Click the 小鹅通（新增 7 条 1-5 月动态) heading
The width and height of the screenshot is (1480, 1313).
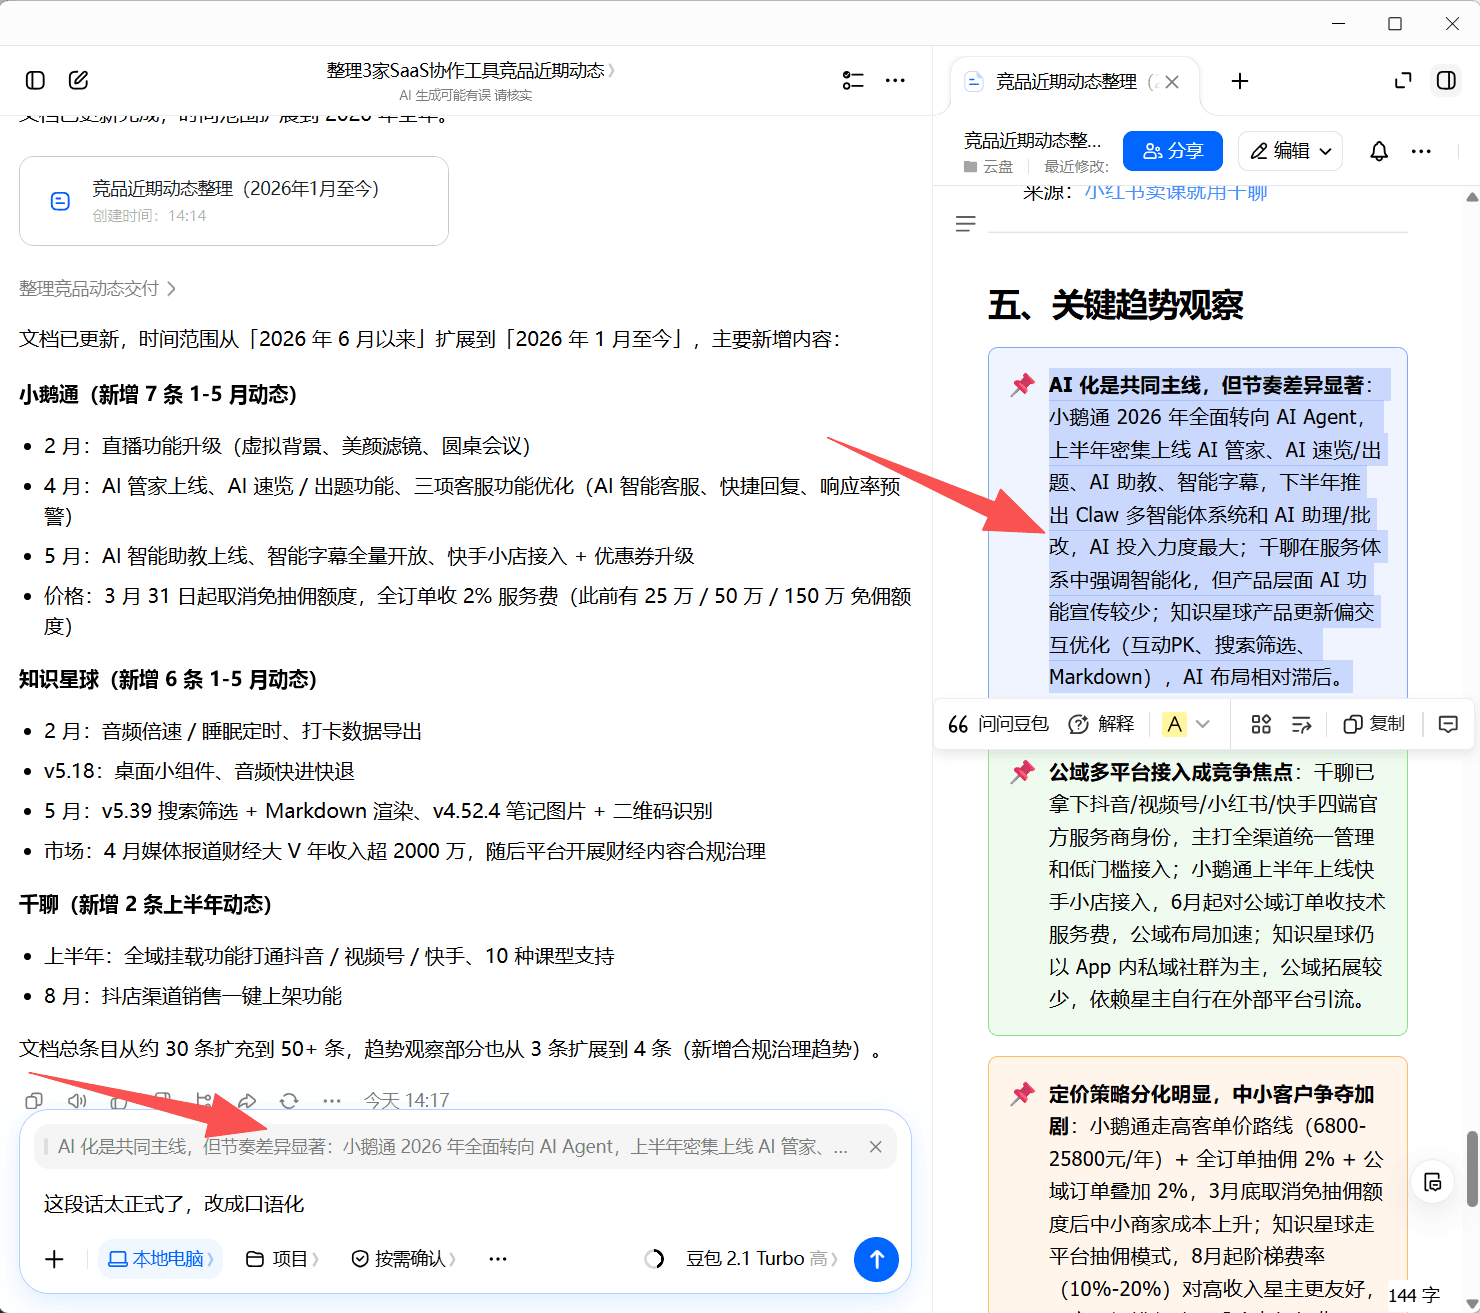pos(158,395)
